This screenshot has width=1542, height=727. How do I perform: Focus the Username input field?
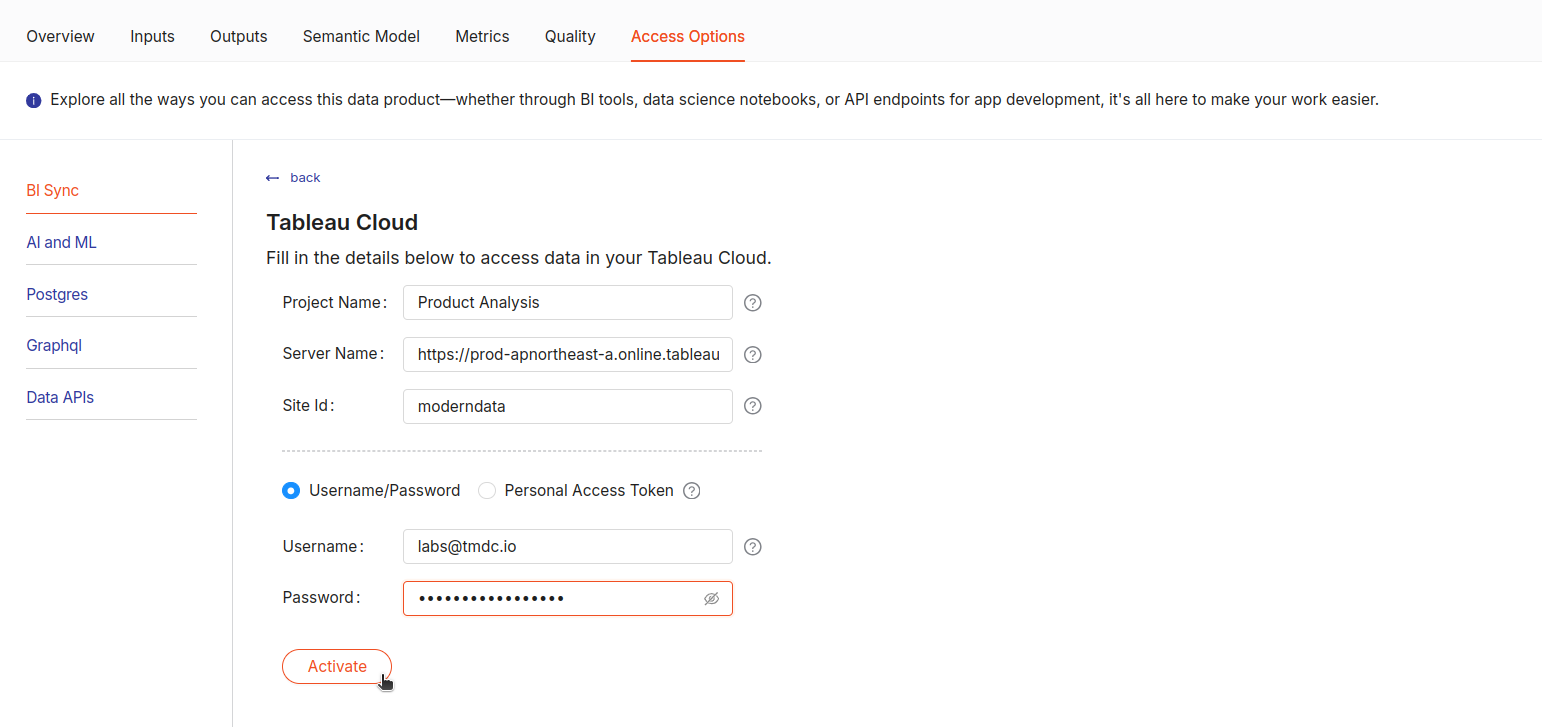tap(568, 546)
